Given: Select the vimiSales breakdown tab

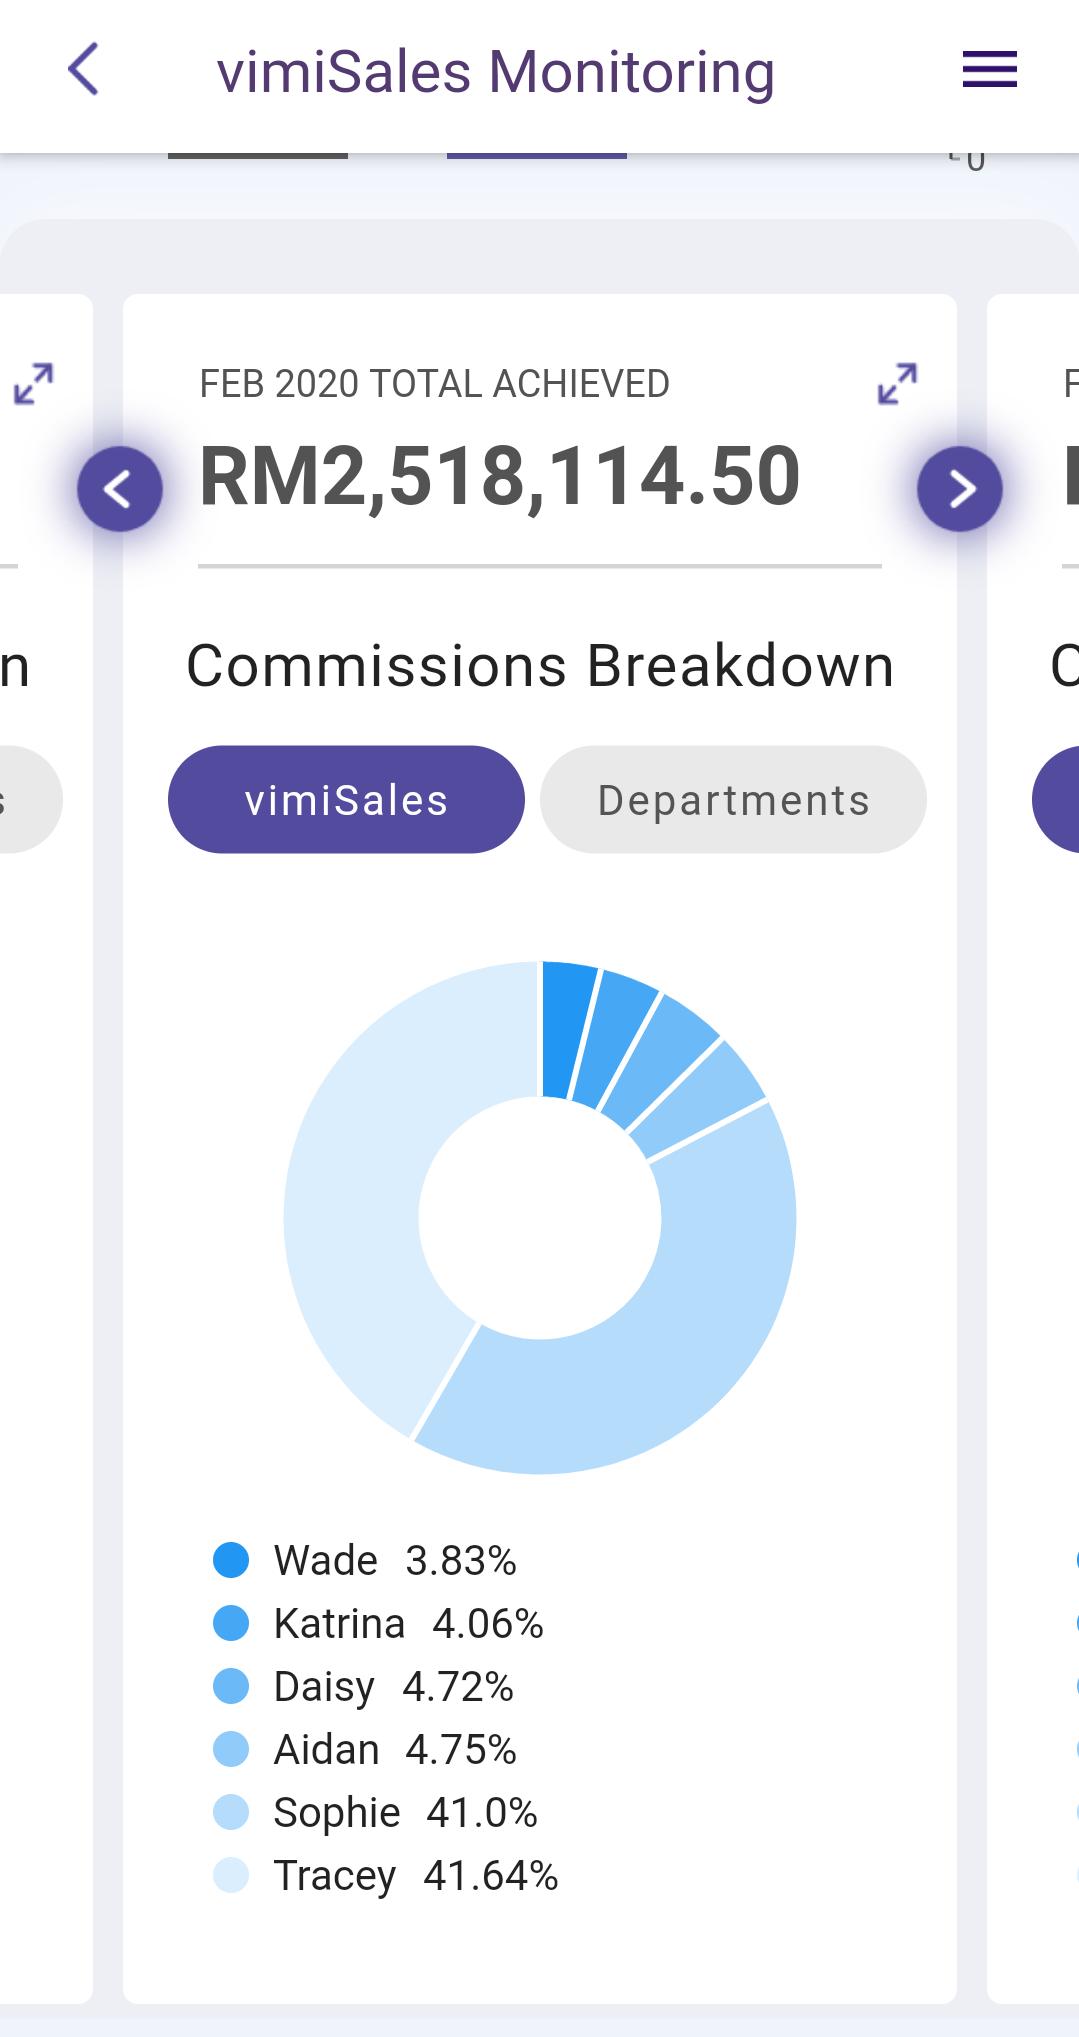Looking at the screenshot, I should point(346,799).
